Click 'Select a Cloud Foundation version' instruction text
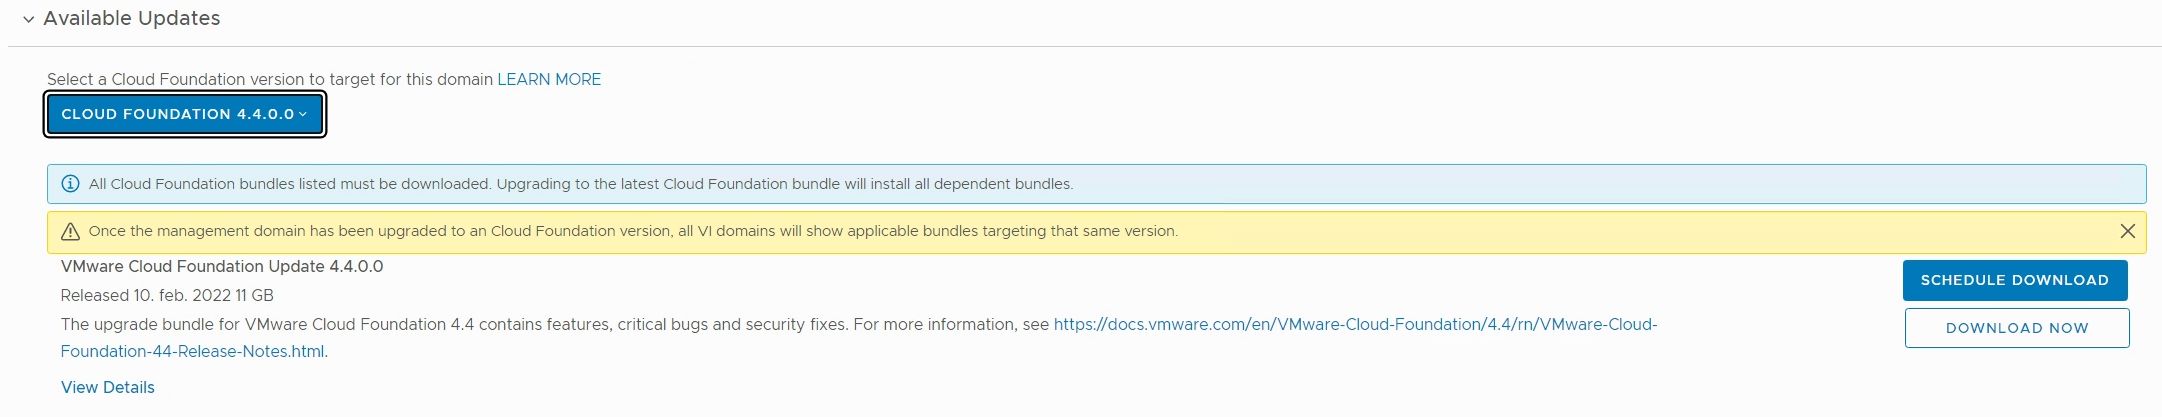This screenshot has height=417, width=2162. [x=270, y=79]
